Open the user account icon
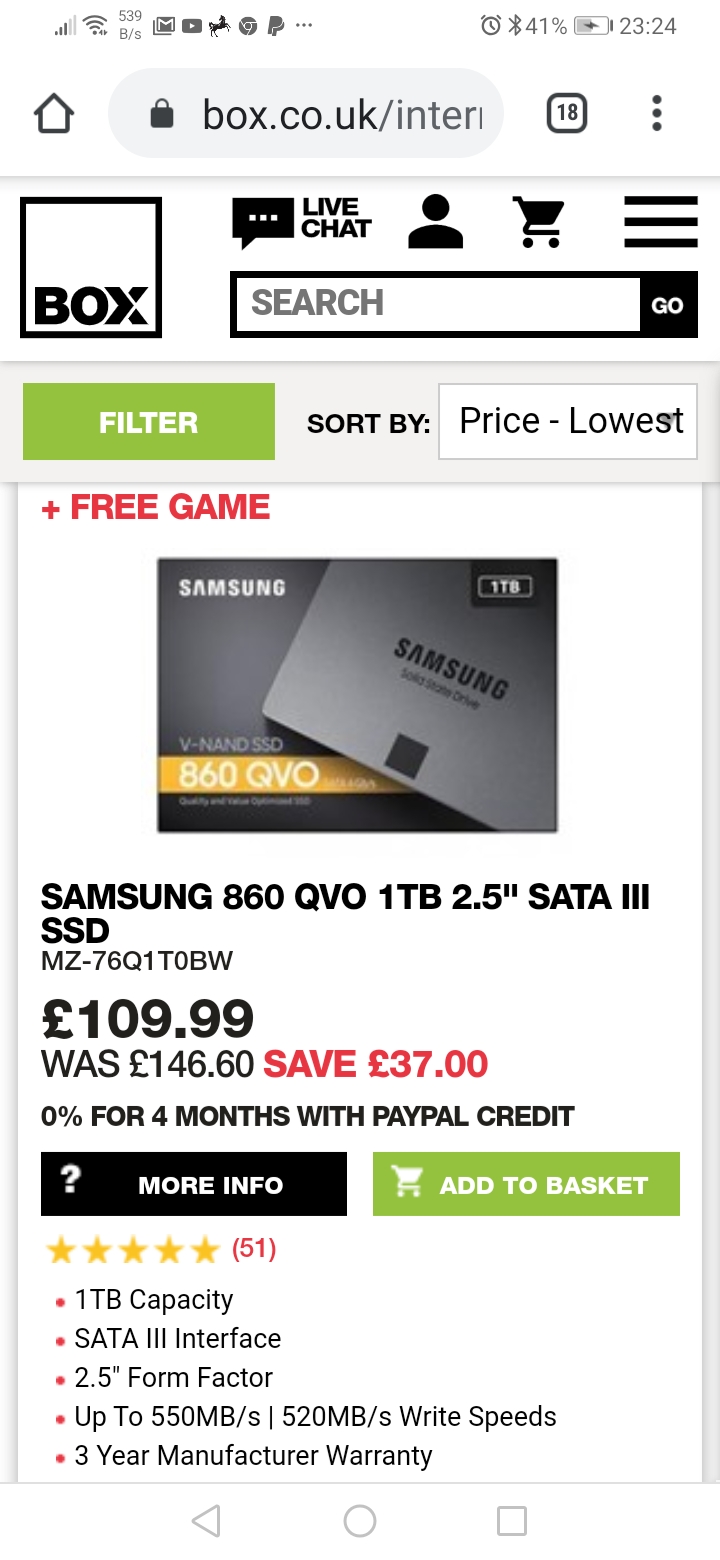 click(x=436, y=221)
